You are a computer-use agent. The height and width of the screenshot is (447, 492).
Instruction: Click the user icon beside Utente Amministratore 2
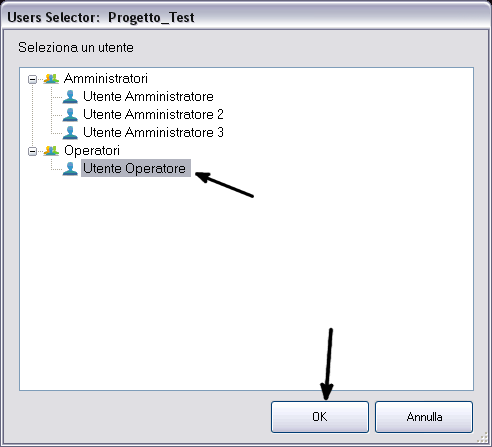pos(70,115)
